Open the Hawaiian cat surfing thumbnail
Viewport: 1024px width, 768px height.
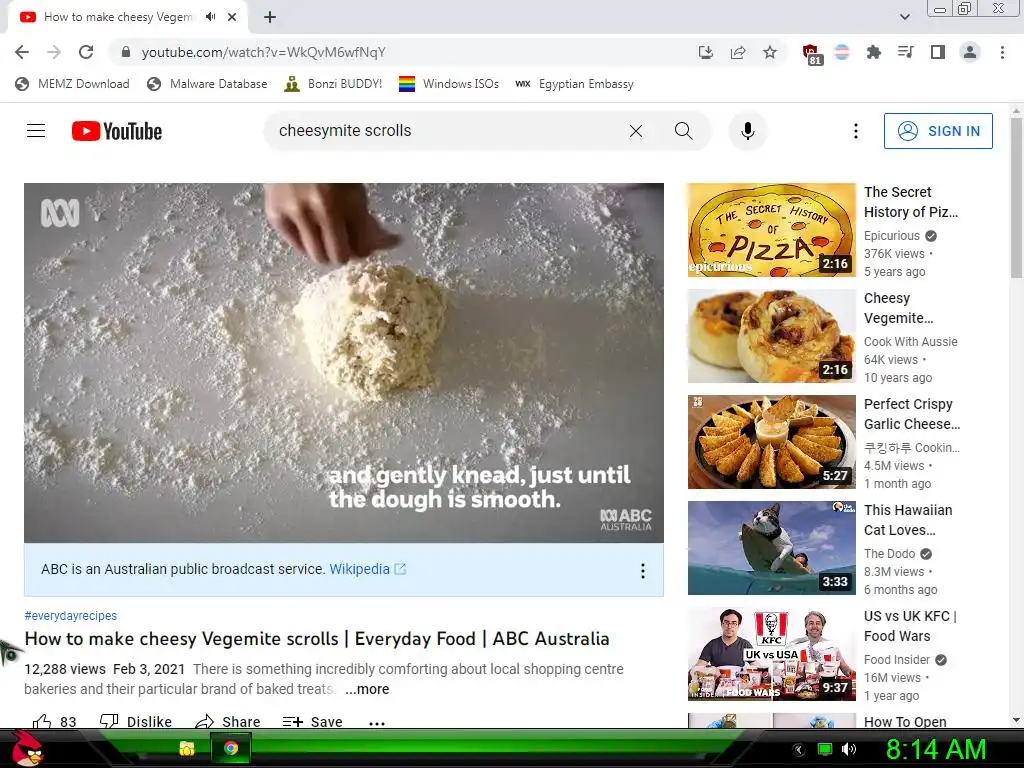[x=771, y=548]
